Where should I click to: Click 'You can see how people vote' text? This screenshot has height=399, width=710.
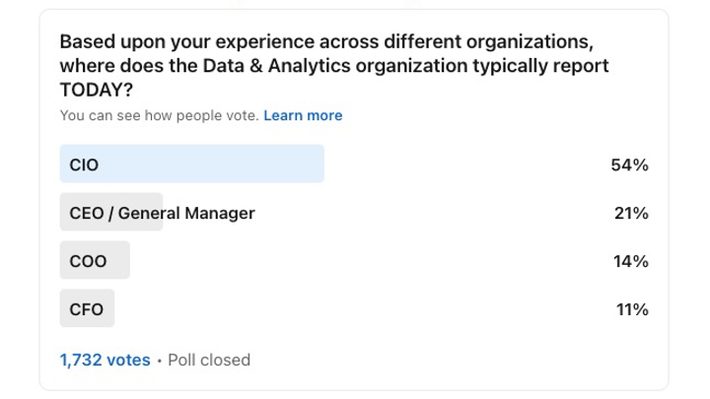click(159, 115)
